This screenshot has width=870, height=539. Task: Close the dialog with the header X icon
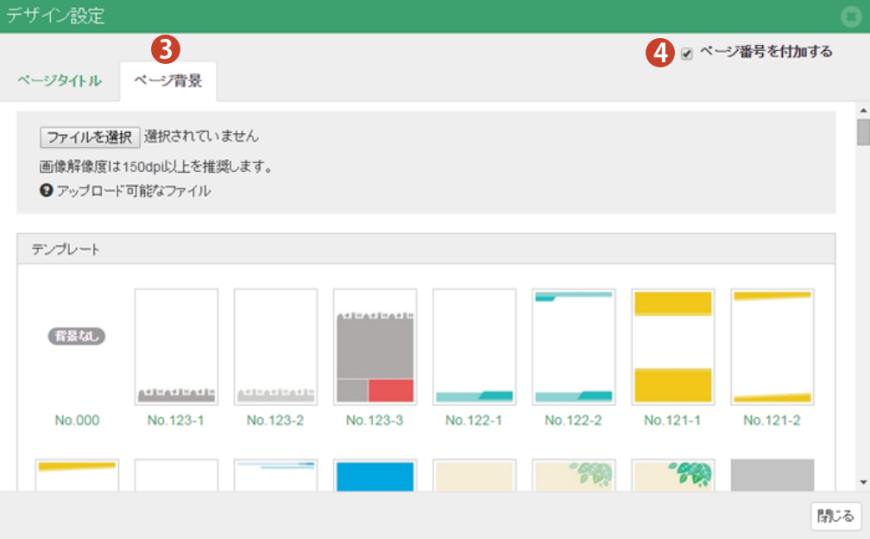click(x=852, y=16)
